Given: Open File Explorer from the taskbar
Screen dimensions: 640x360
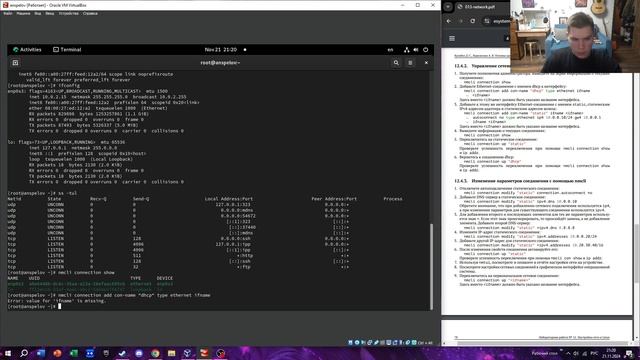Looking at the screenshot, I should [171, 353].
